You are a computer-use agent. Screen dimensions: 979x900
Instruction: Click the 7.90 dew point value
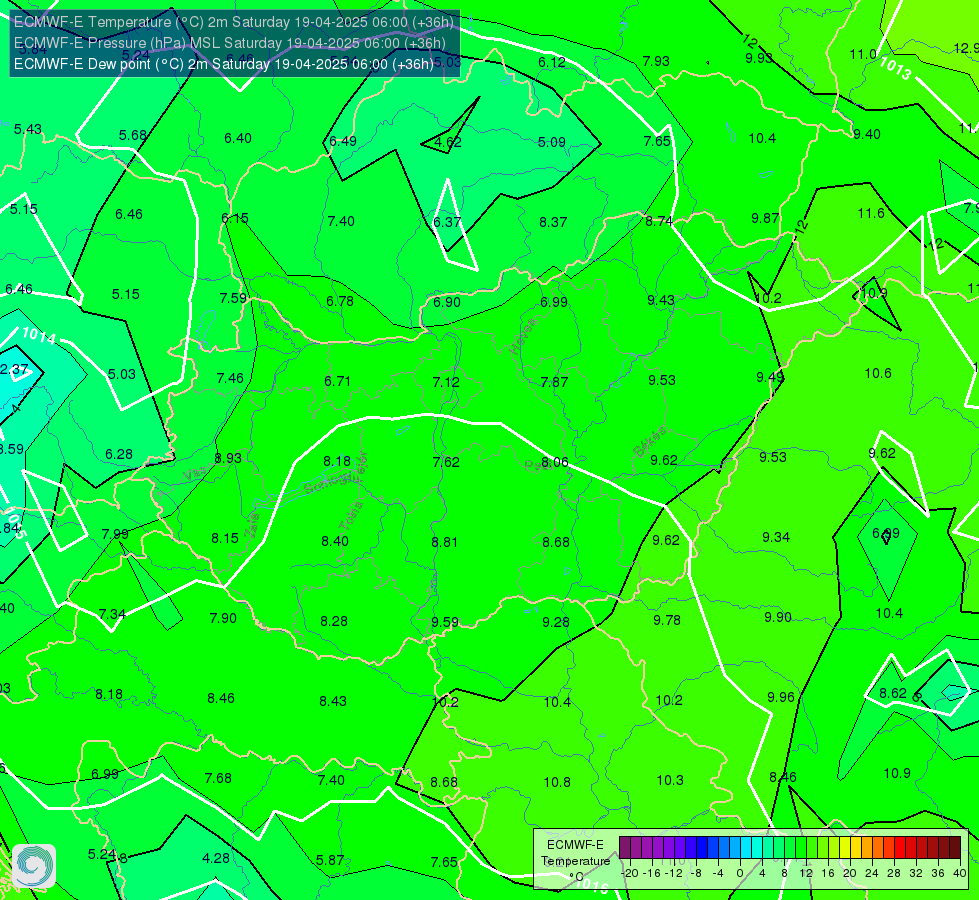(x=223, y=618)
